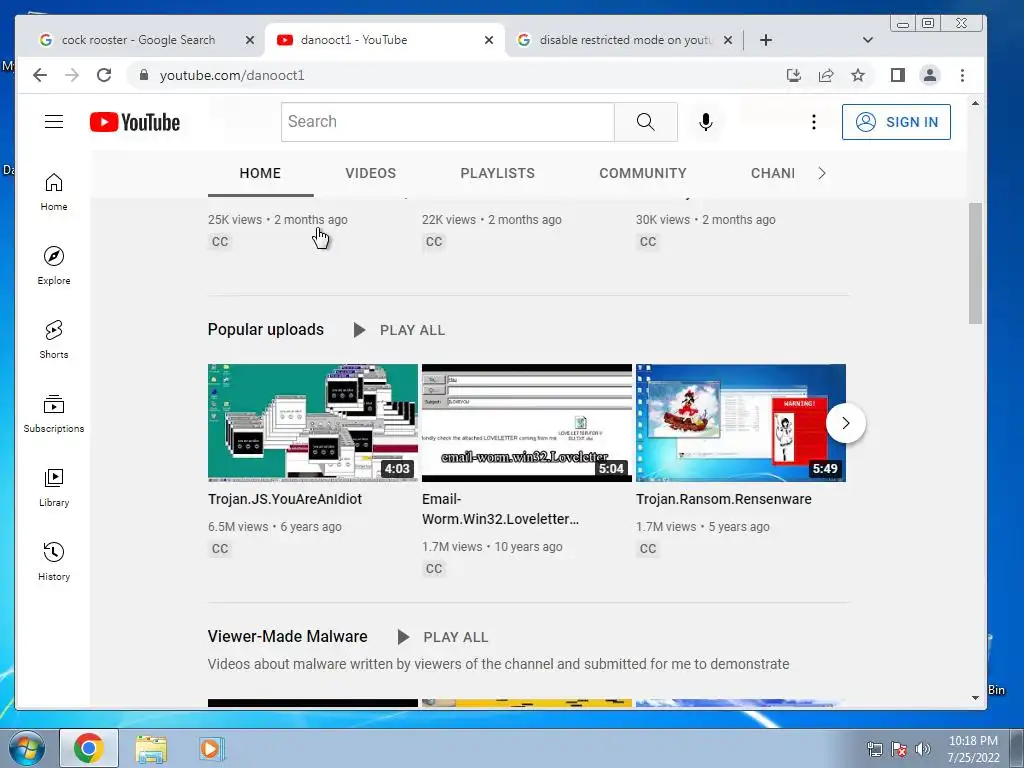Screen dimensions: 1024x768
Task: Click the '6.5M views • 6 years ago' text
Action: coord(274,526)
